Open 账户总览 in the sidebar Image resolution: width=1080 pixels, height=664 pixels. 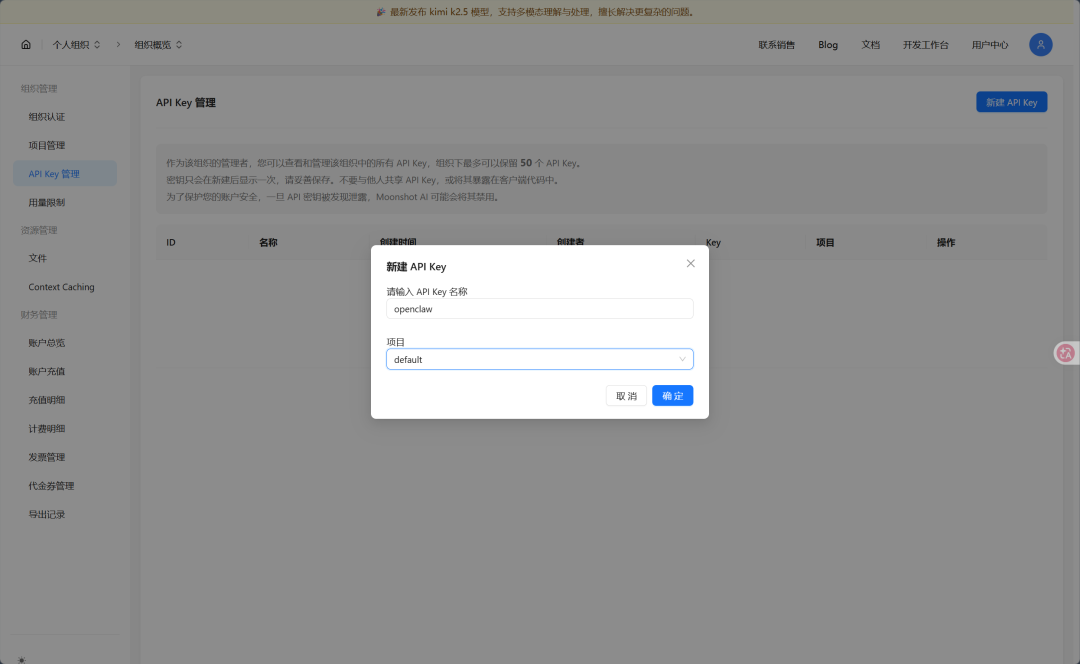coord(65,342)
